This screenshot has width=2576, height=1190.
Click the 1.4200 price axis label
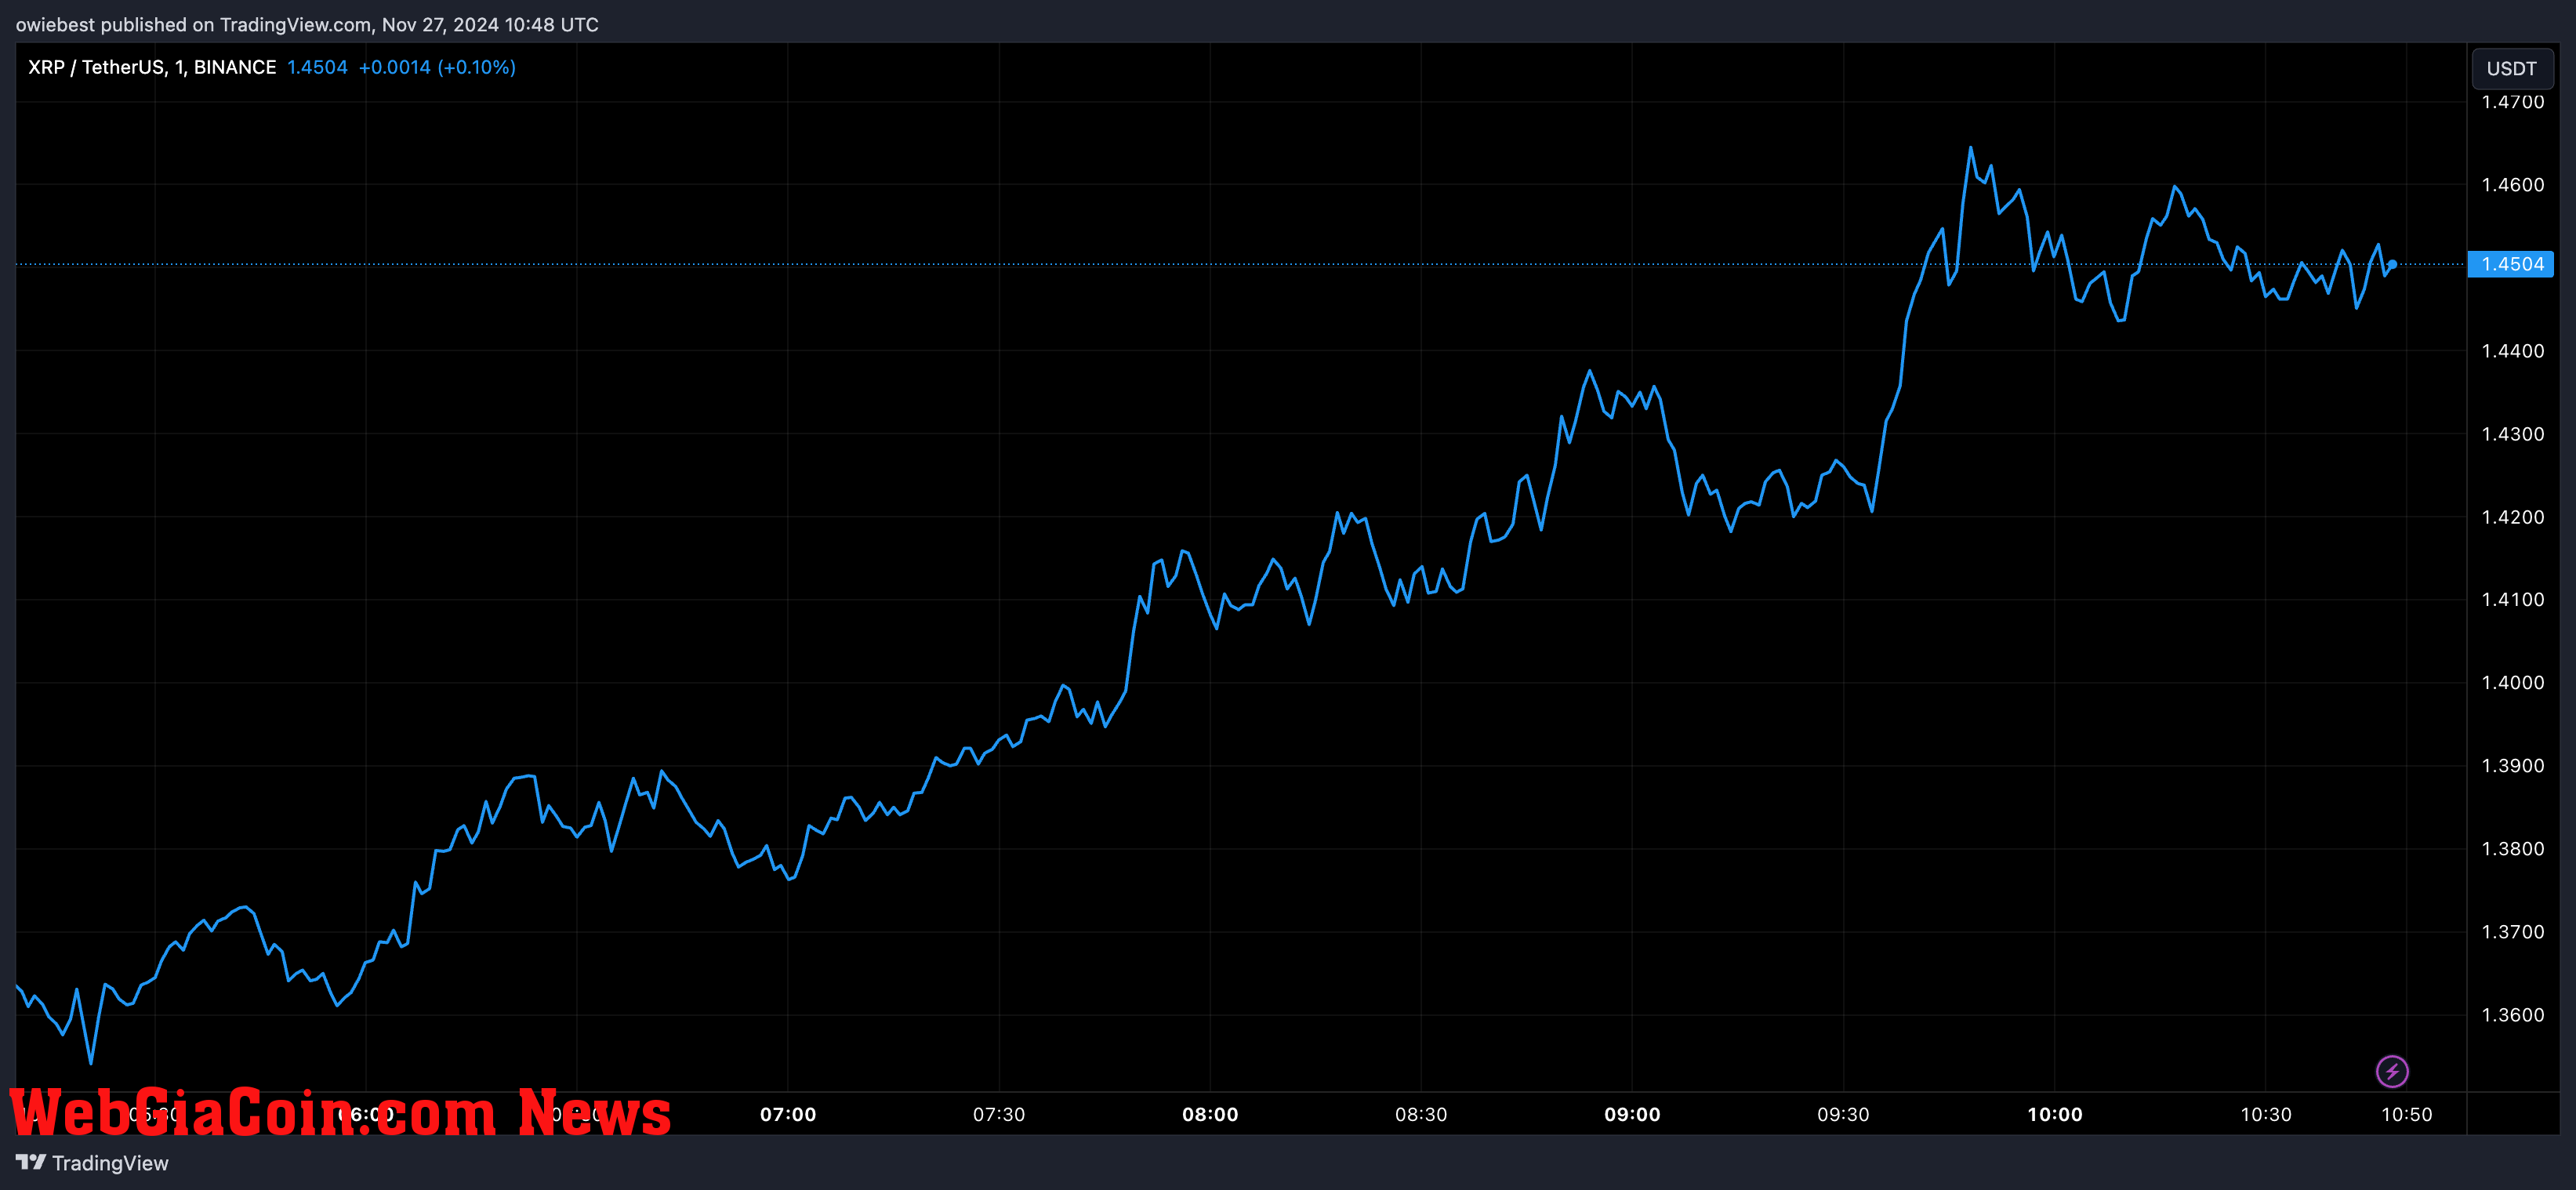[2512, 517]
